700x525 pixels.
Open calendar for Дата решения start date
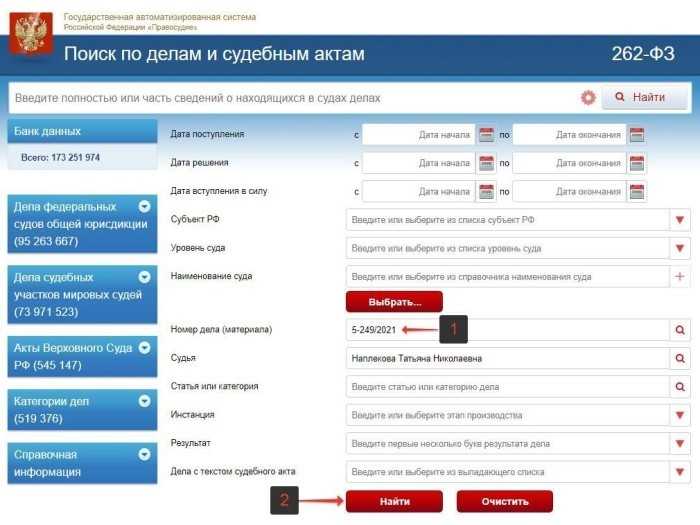tap(487, 163)
